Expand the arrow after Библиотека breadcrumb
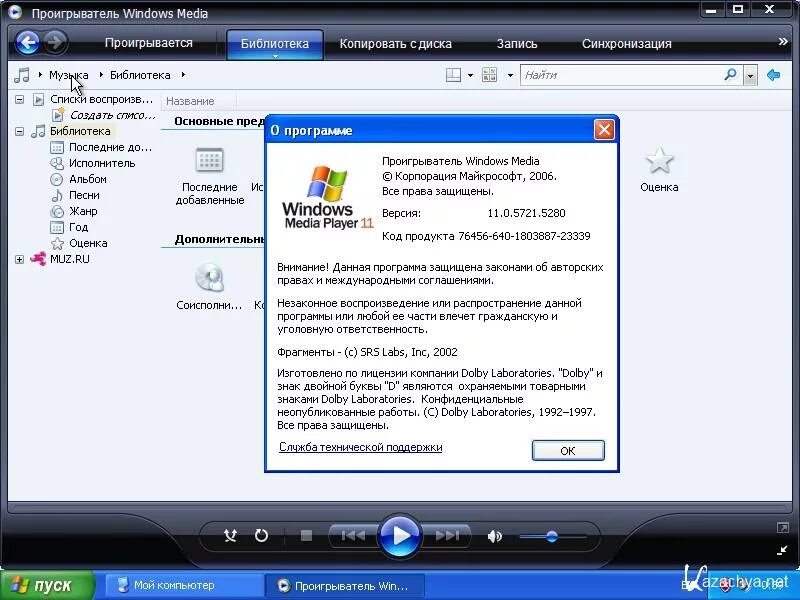Screen dimensions: 800x600 coord(183,75)
